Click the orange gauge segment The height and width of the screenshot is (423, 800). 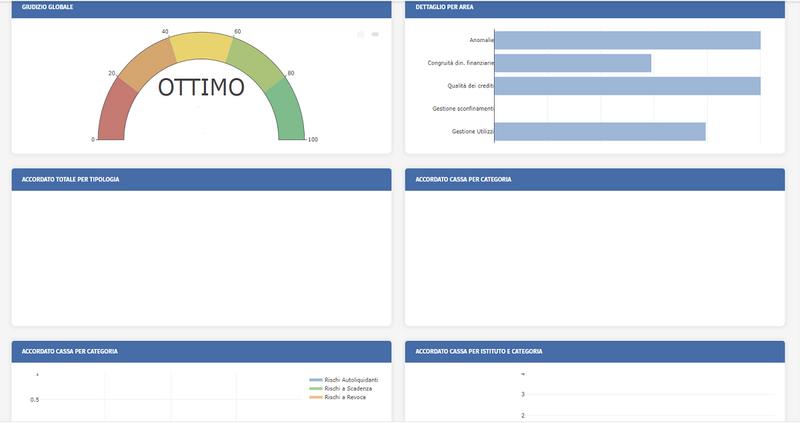point(147,64)
